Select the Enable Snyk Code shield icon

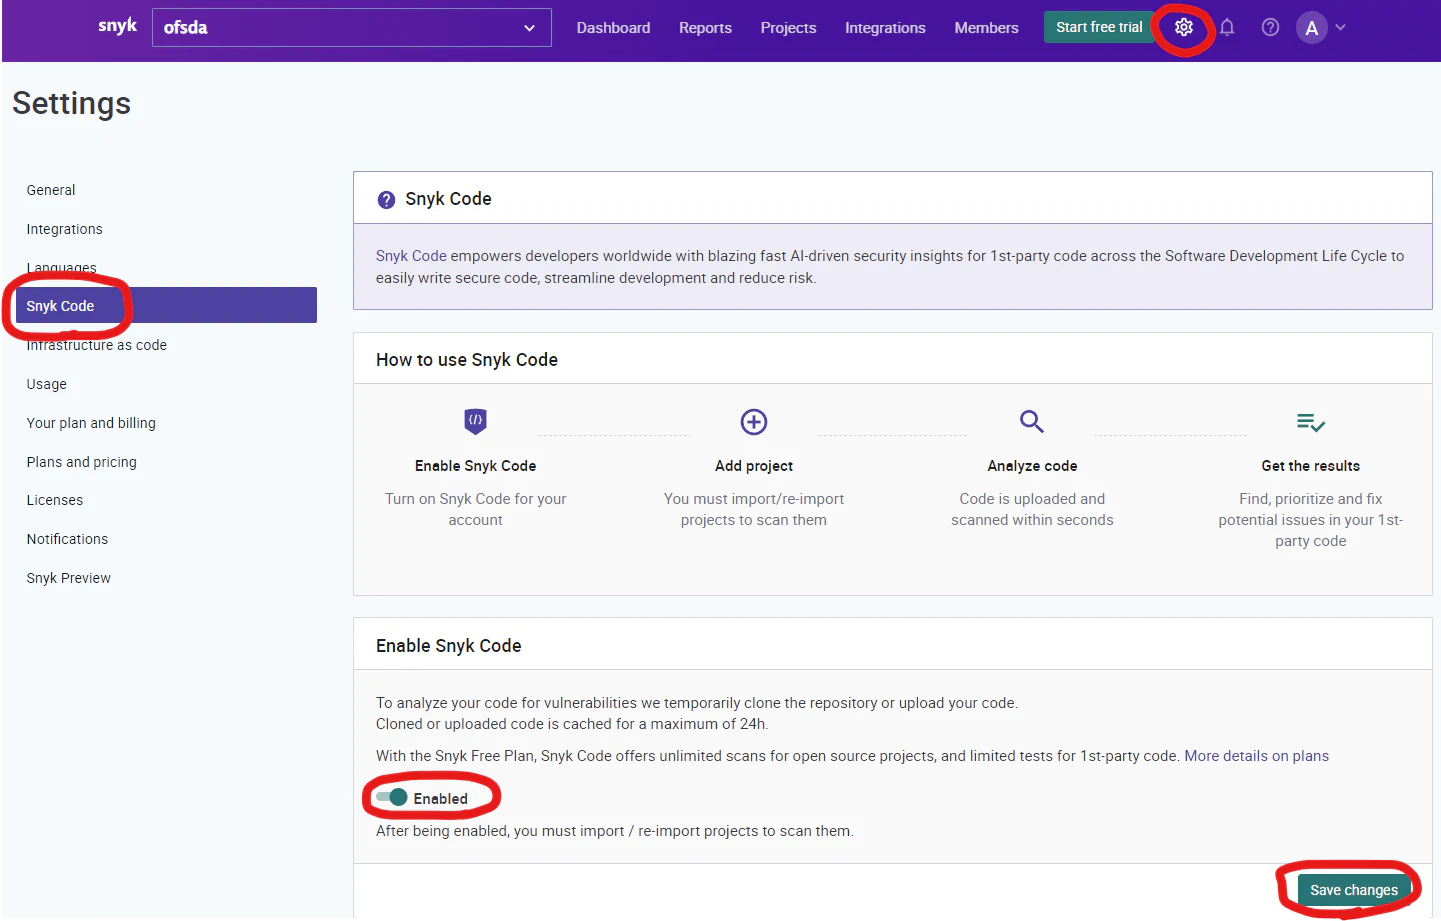click(x=475, y=422)
